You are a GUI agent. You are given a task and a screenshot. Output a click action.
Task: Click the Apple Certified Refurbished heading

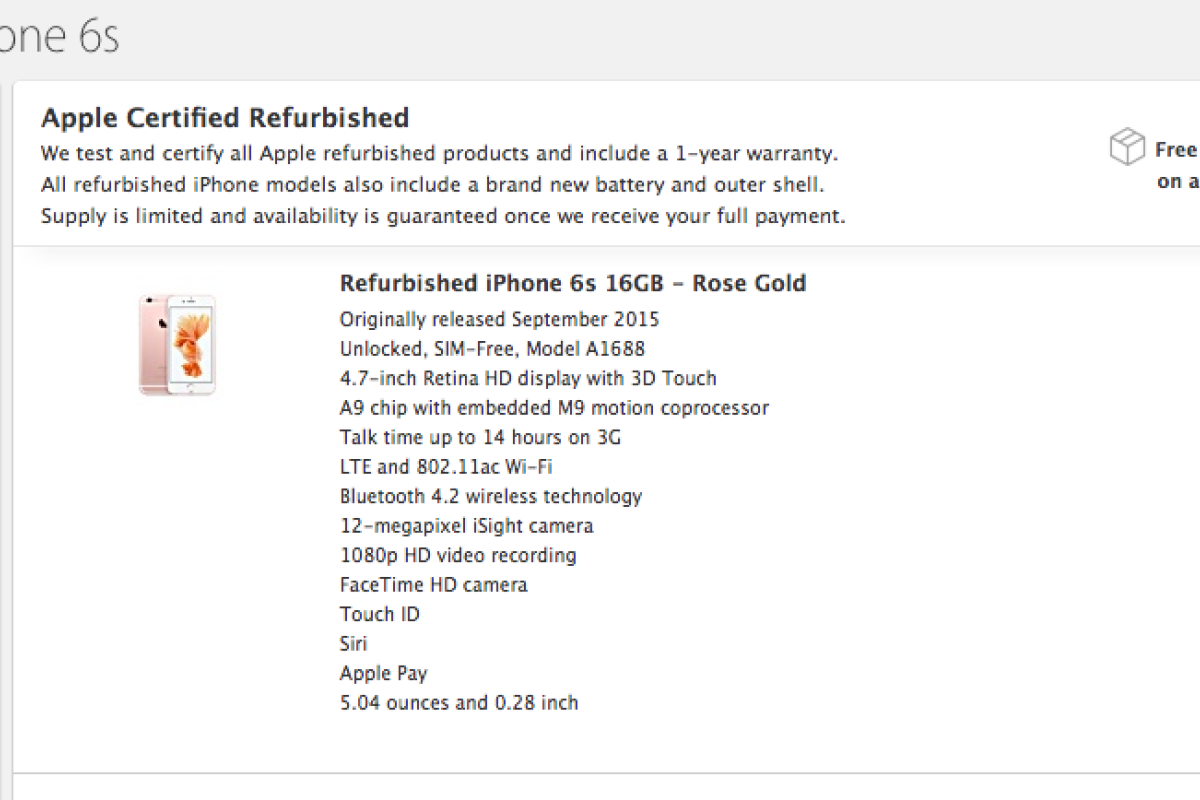225,118
